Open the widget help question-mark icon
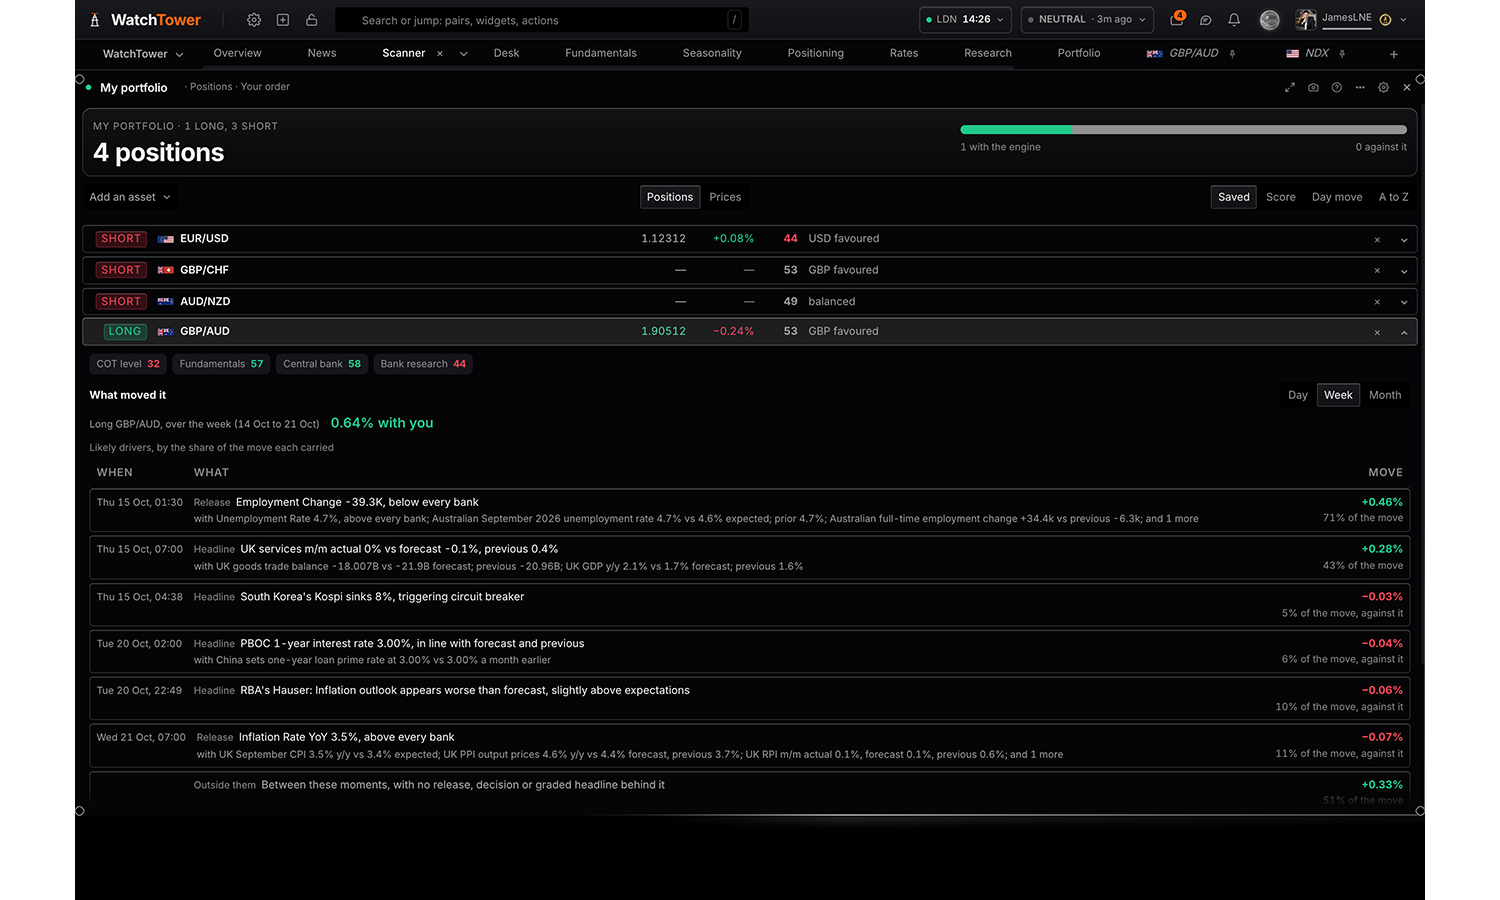The image size is (1500, 900). 1337,88
